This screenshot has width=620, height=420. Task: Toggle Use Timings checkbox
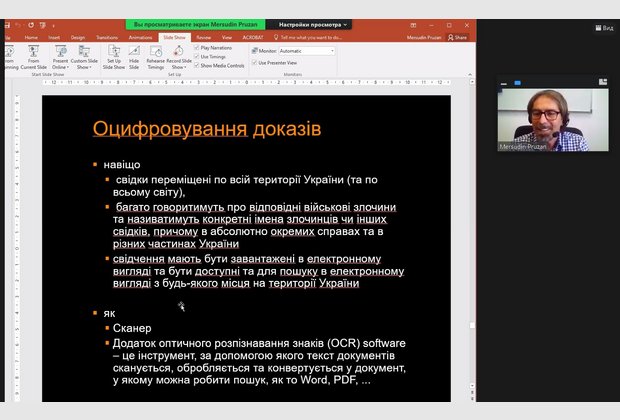197,56
